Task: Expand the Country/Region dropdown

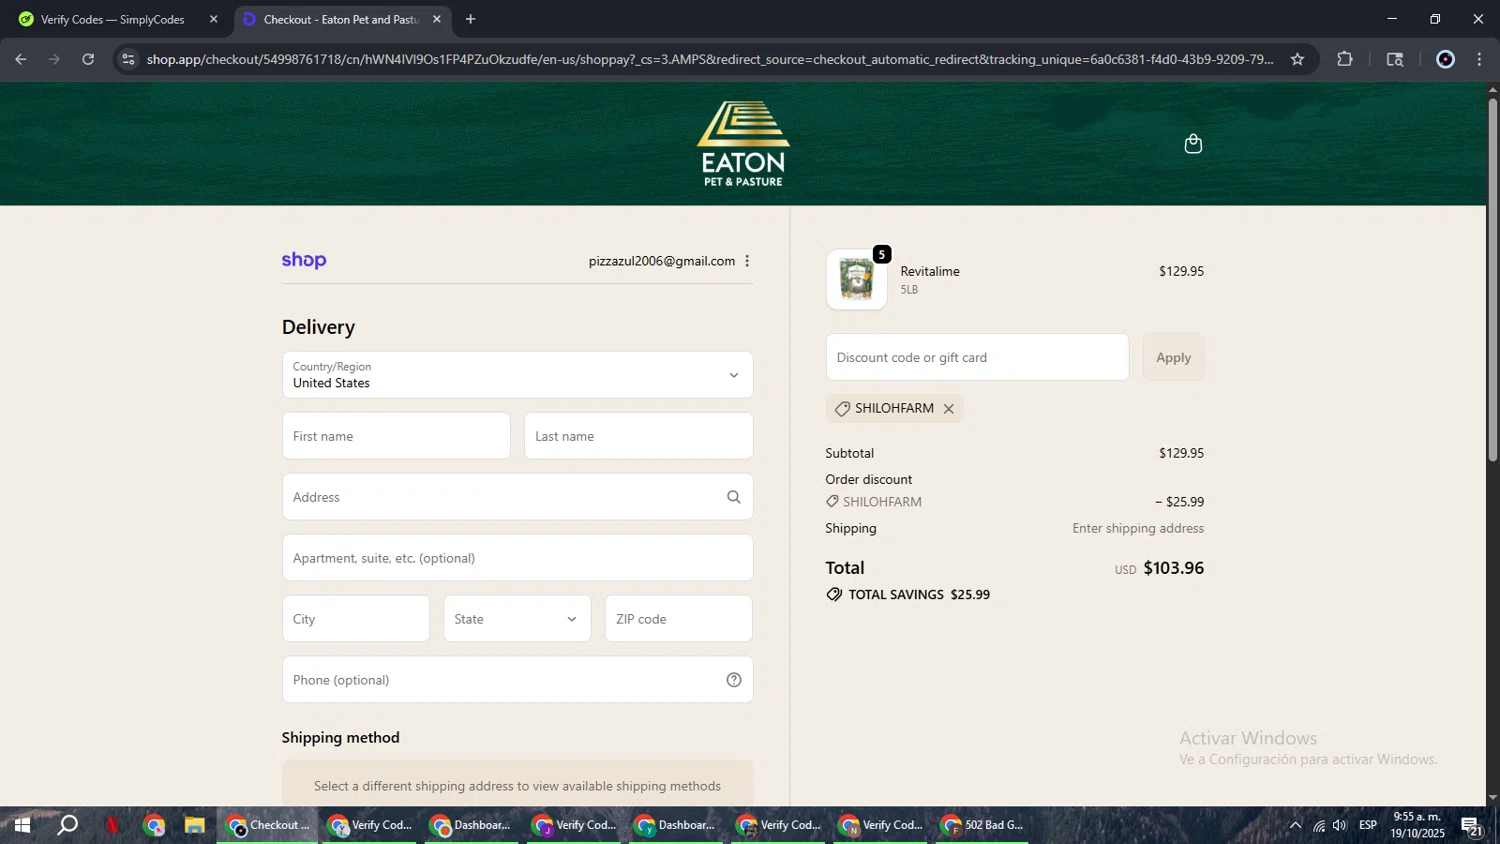Action: [x=517, y=375]
